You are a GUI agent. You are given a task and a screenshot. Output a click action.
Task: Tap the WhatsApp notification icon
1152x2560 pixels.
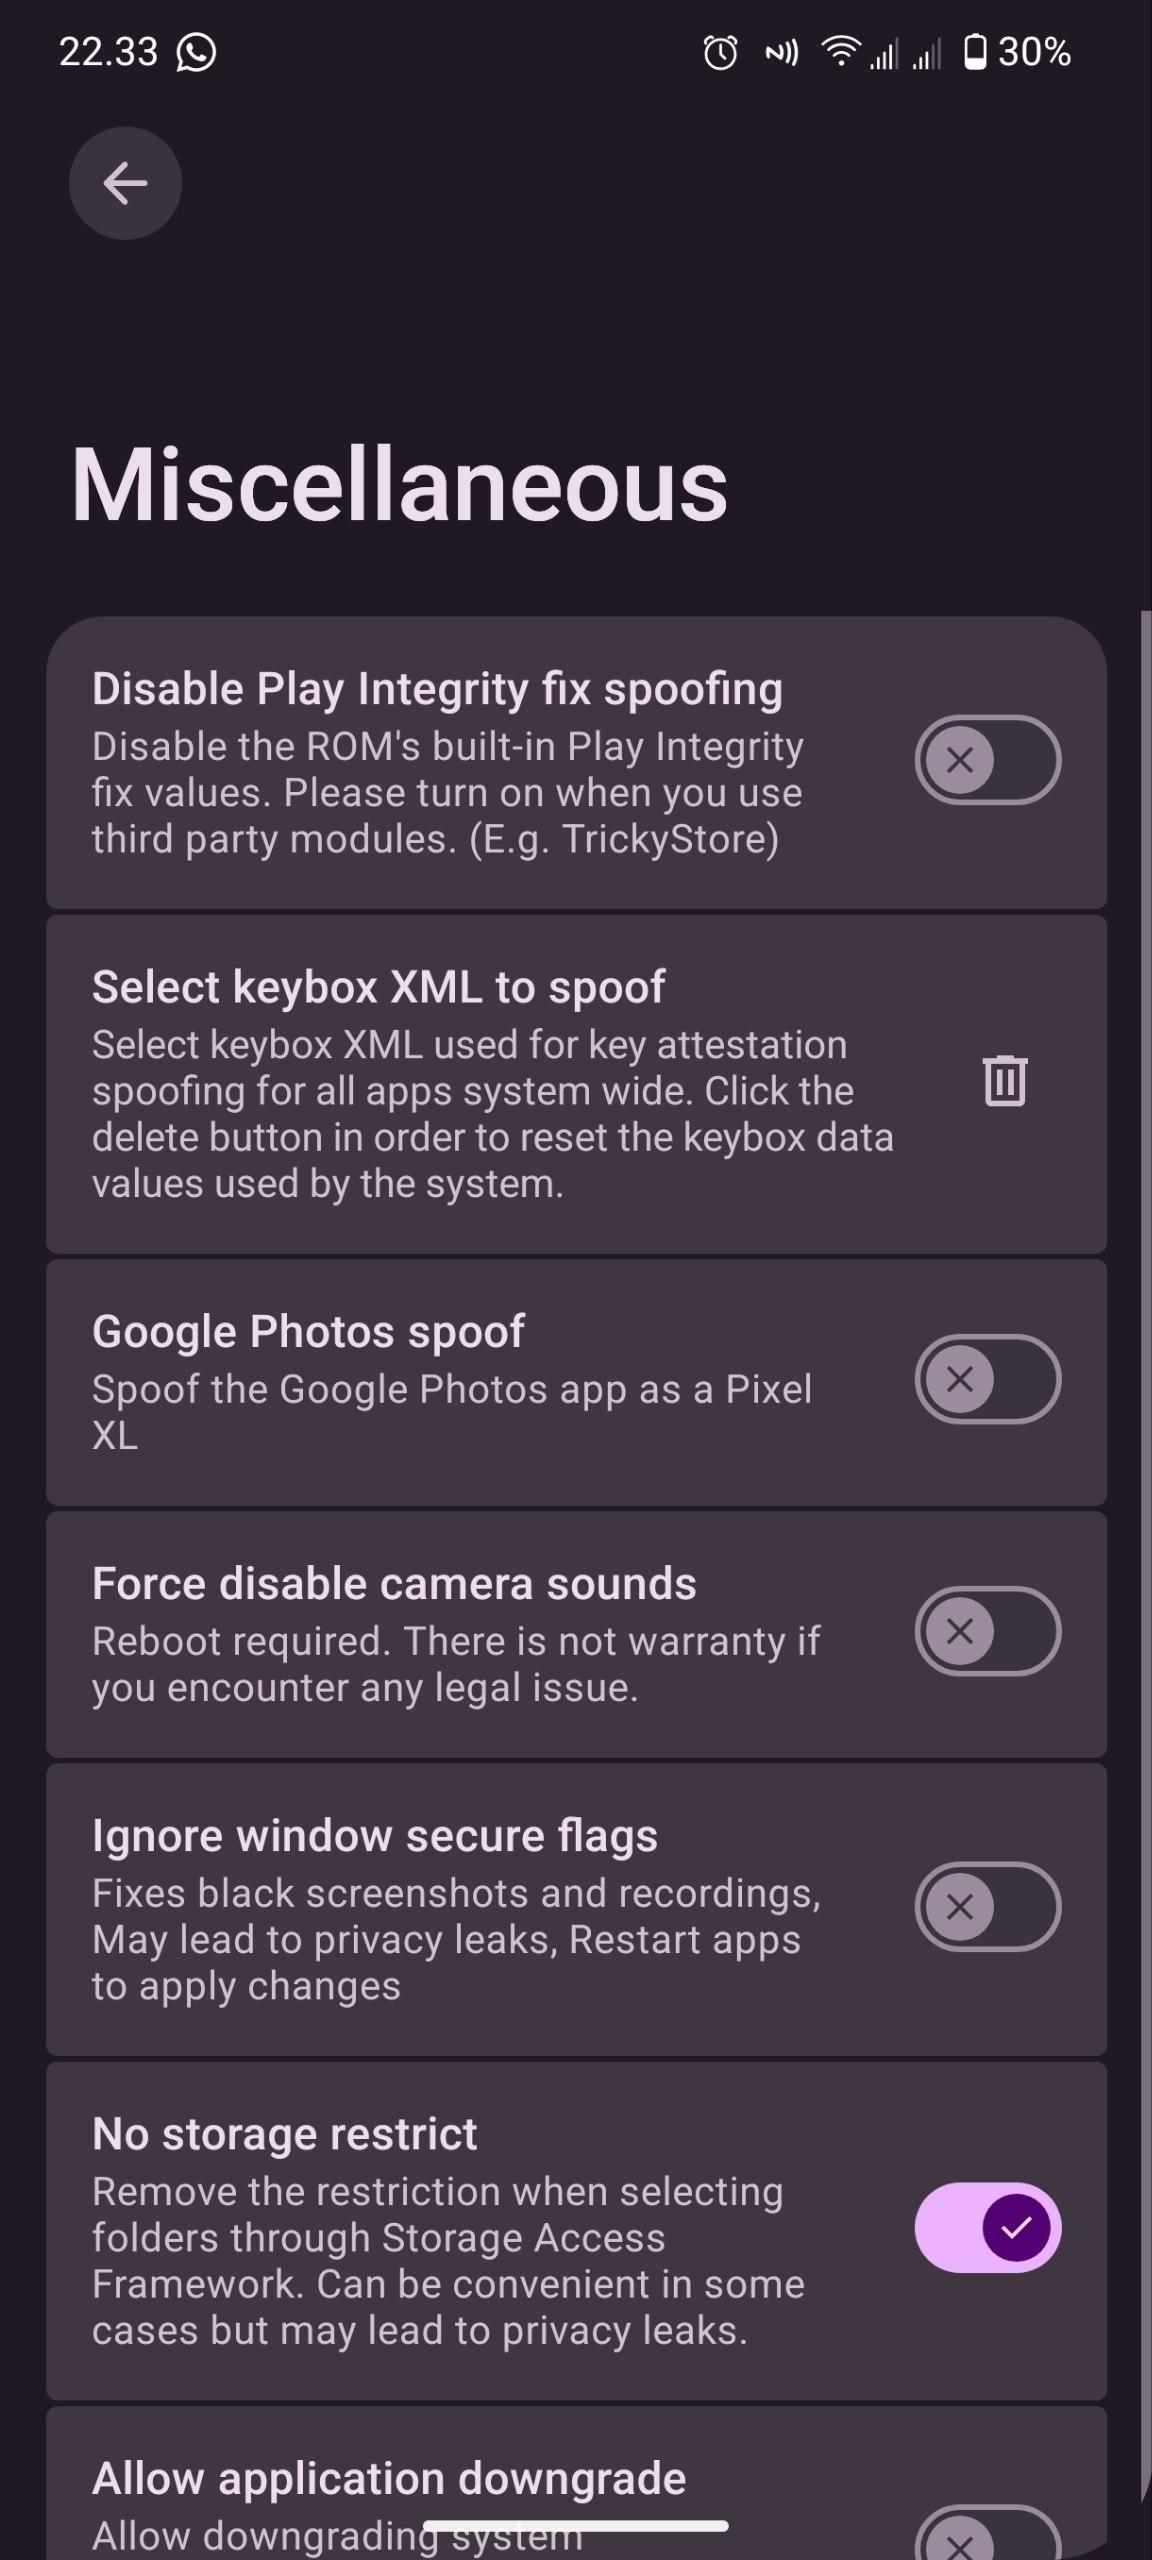pos(196,52)
